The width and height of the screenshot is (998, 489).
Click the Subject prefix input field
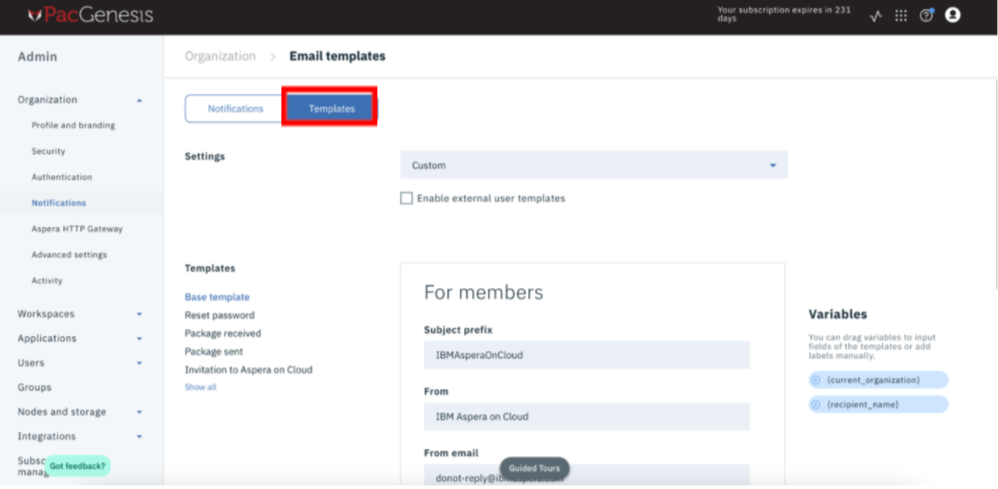(587, 355)
